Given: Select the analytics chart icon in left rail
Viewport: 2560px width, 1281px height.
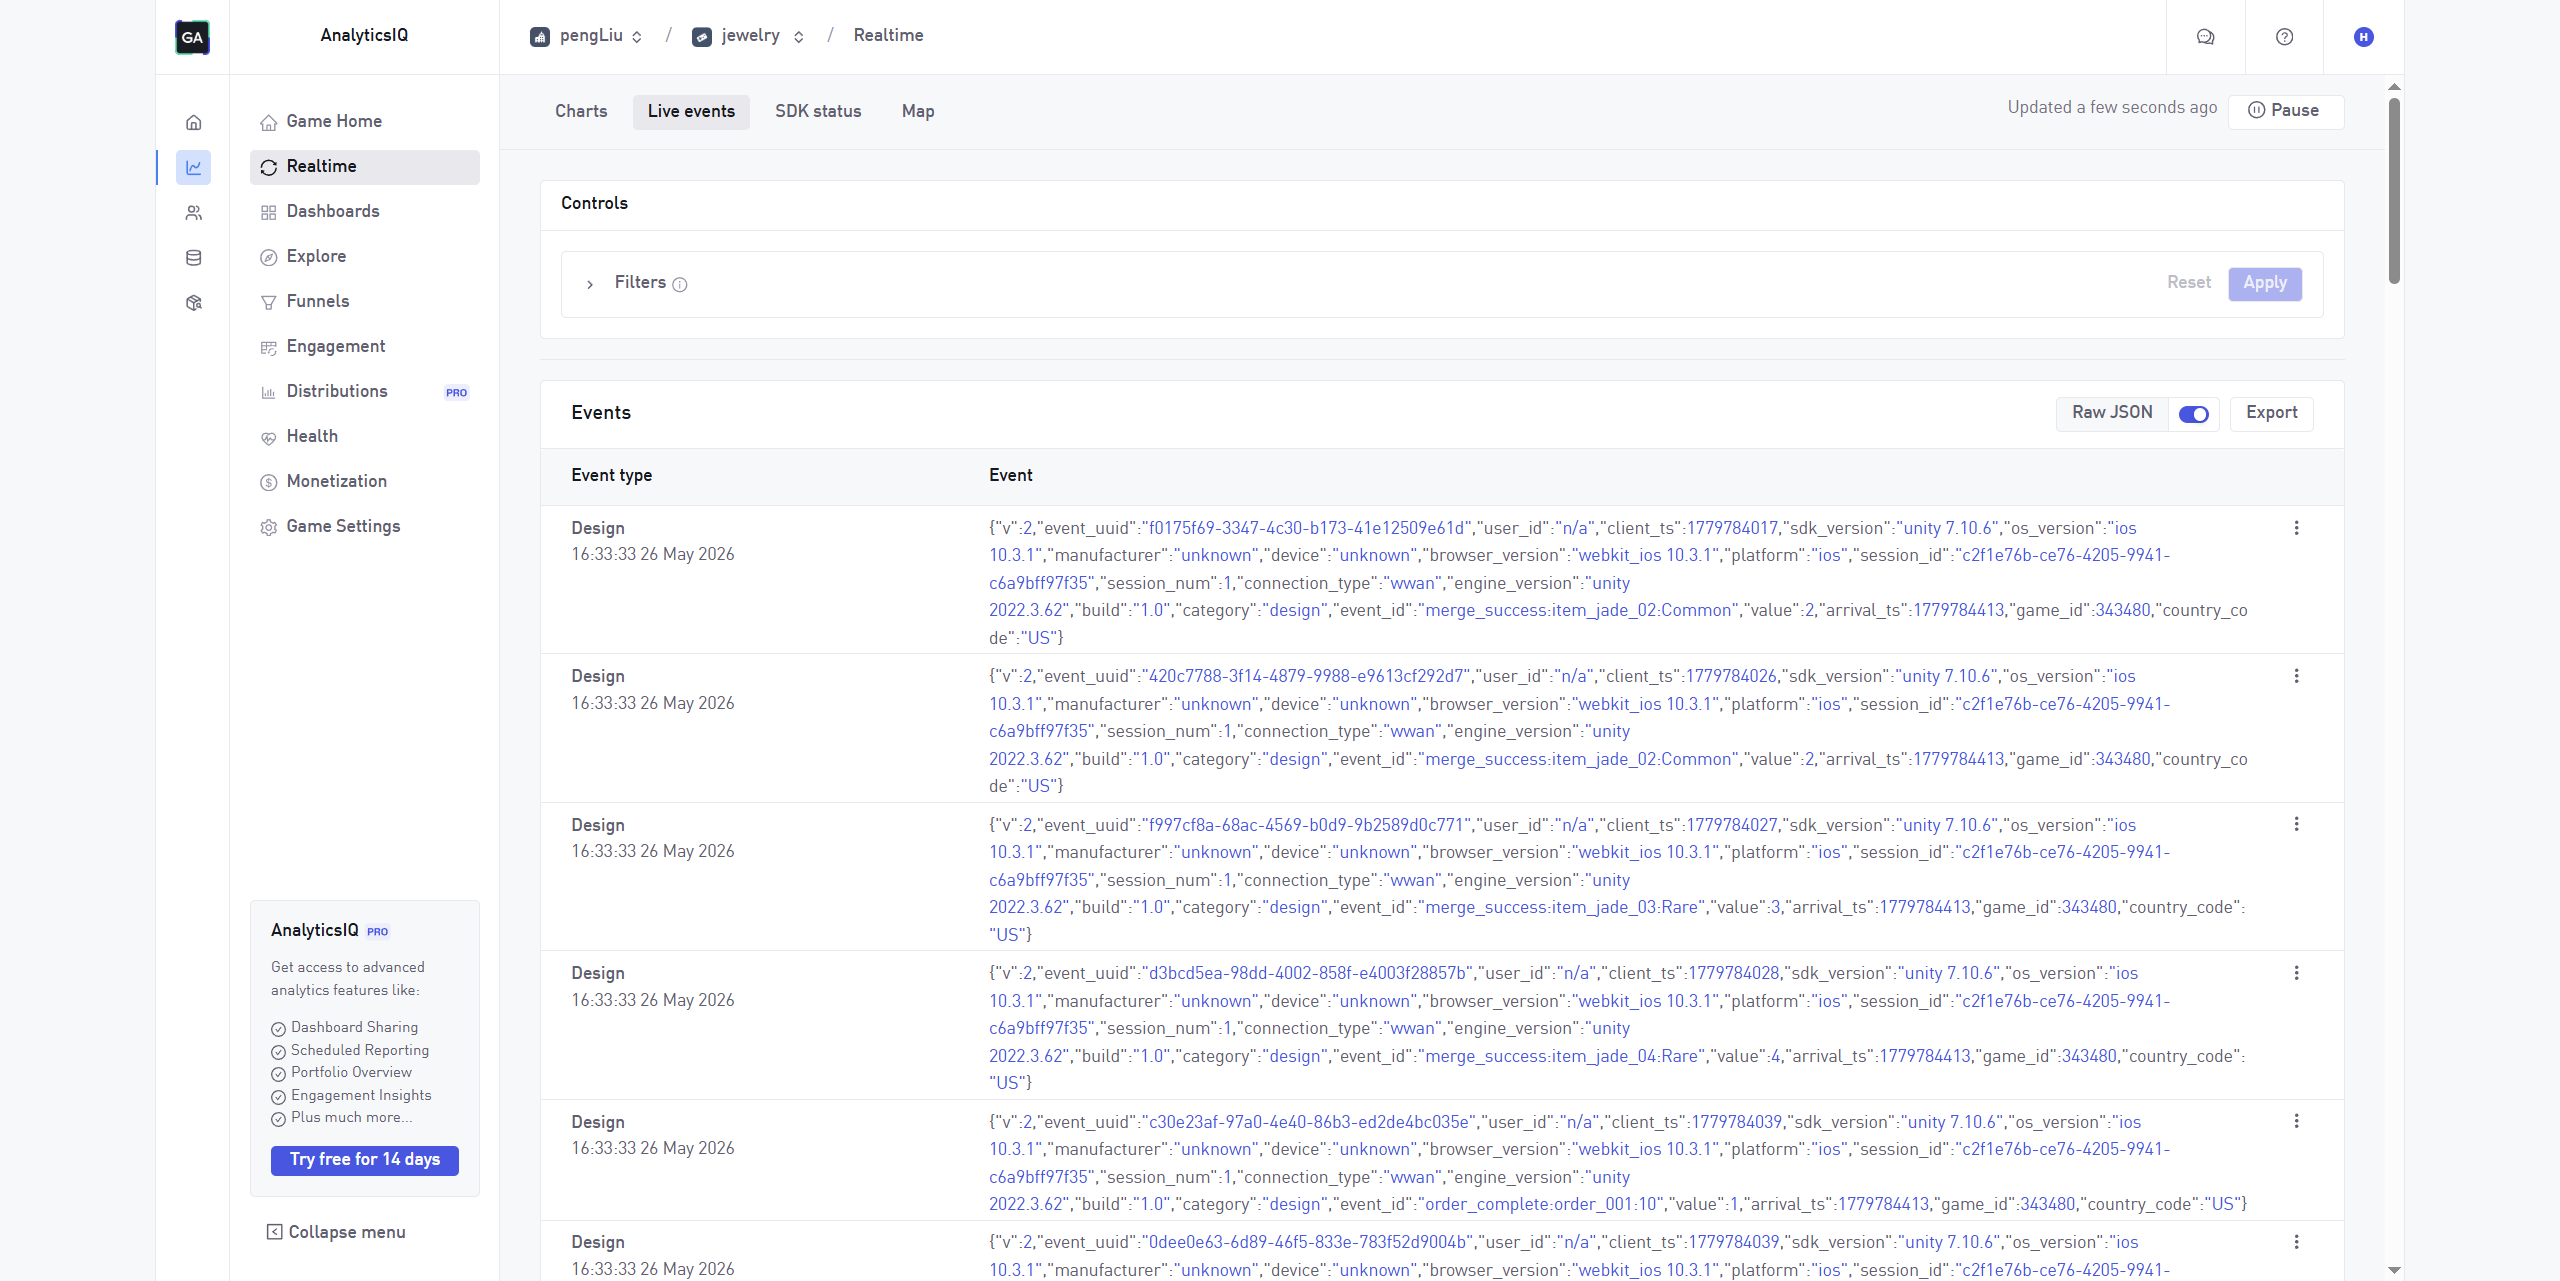Looking at the screenshot, I should pos(194,168).
